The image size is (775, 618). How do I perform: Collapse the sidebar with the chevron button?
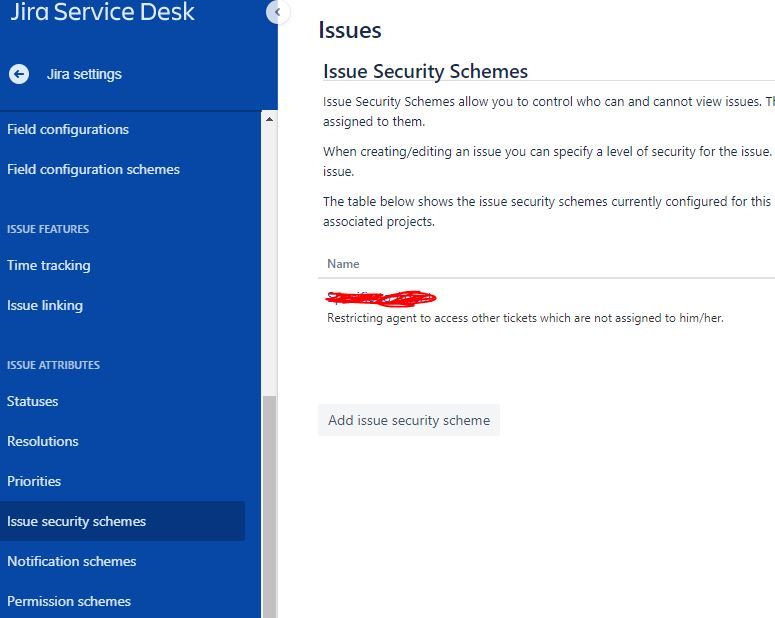[276, 12]
